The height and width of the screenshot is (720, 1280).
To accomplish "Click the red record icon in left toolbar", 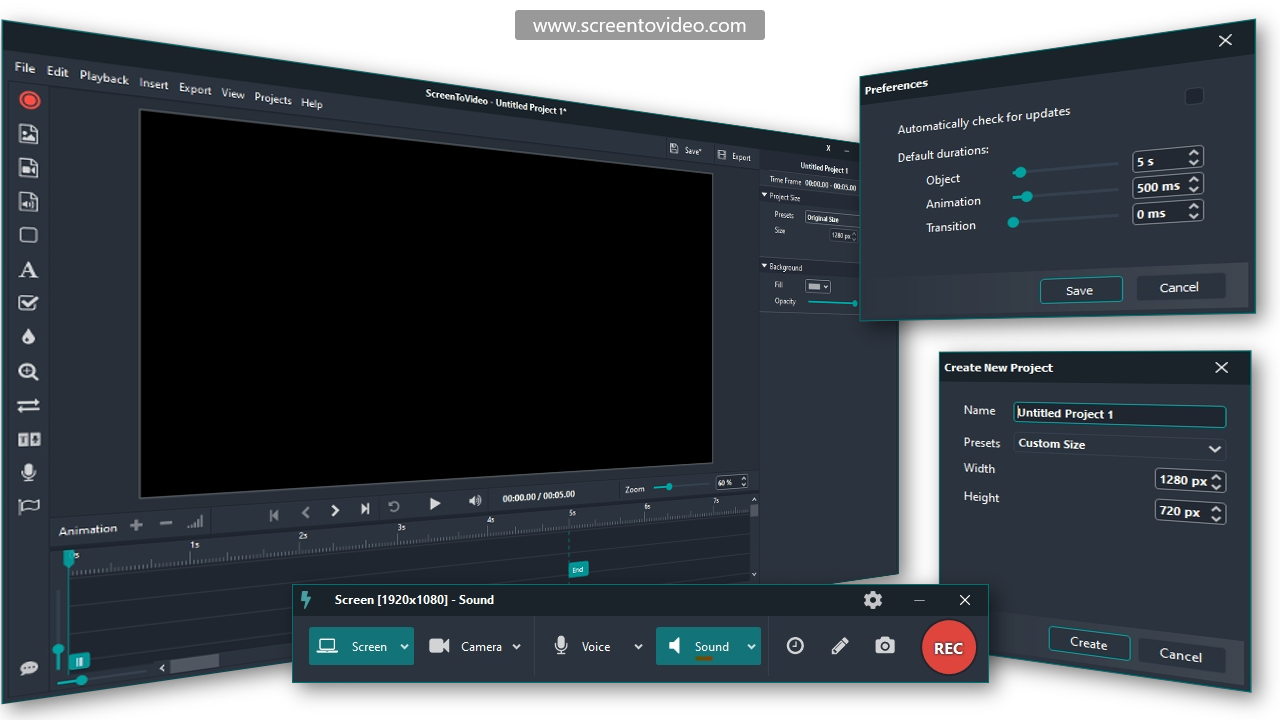I will pos(29,100).
